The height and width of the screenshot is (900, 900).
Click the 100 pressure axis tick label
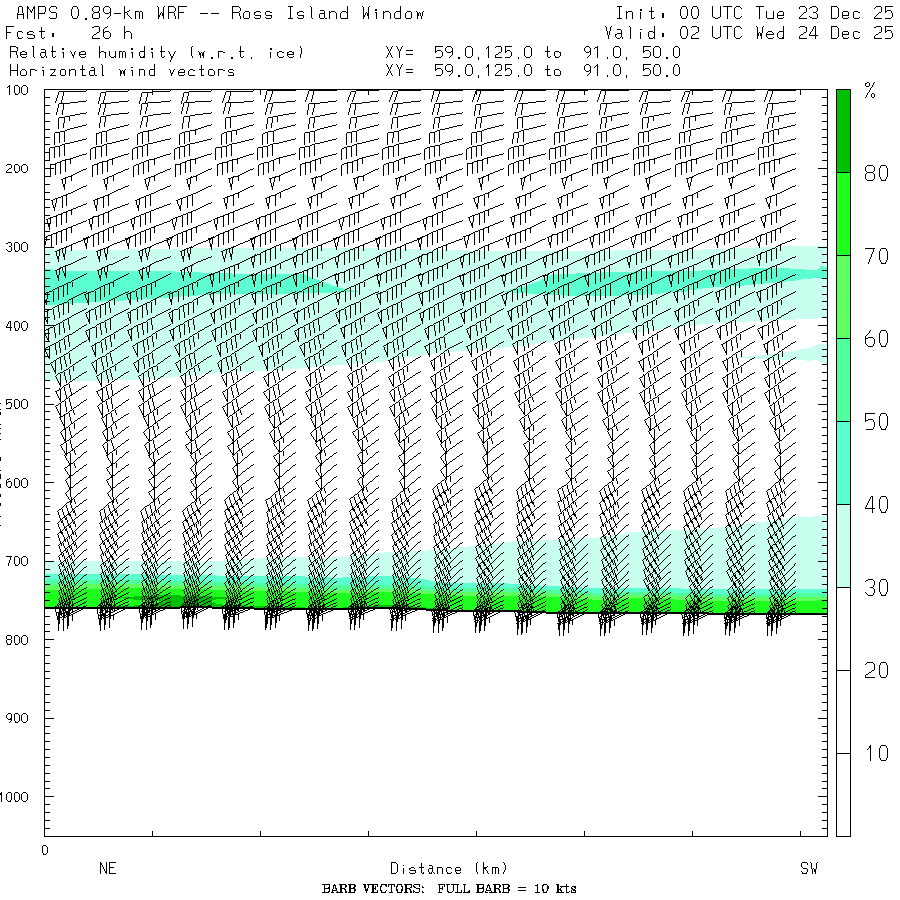pyautogui.click(x=21, y=91)
